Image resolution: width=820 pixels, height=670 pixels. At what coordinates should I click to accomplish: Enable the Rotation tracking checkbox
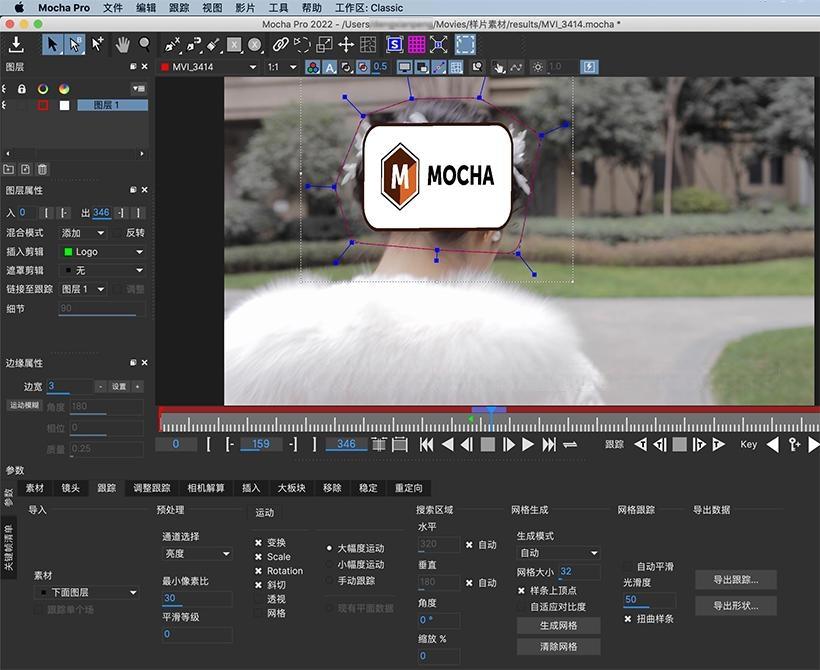point(260,570)
